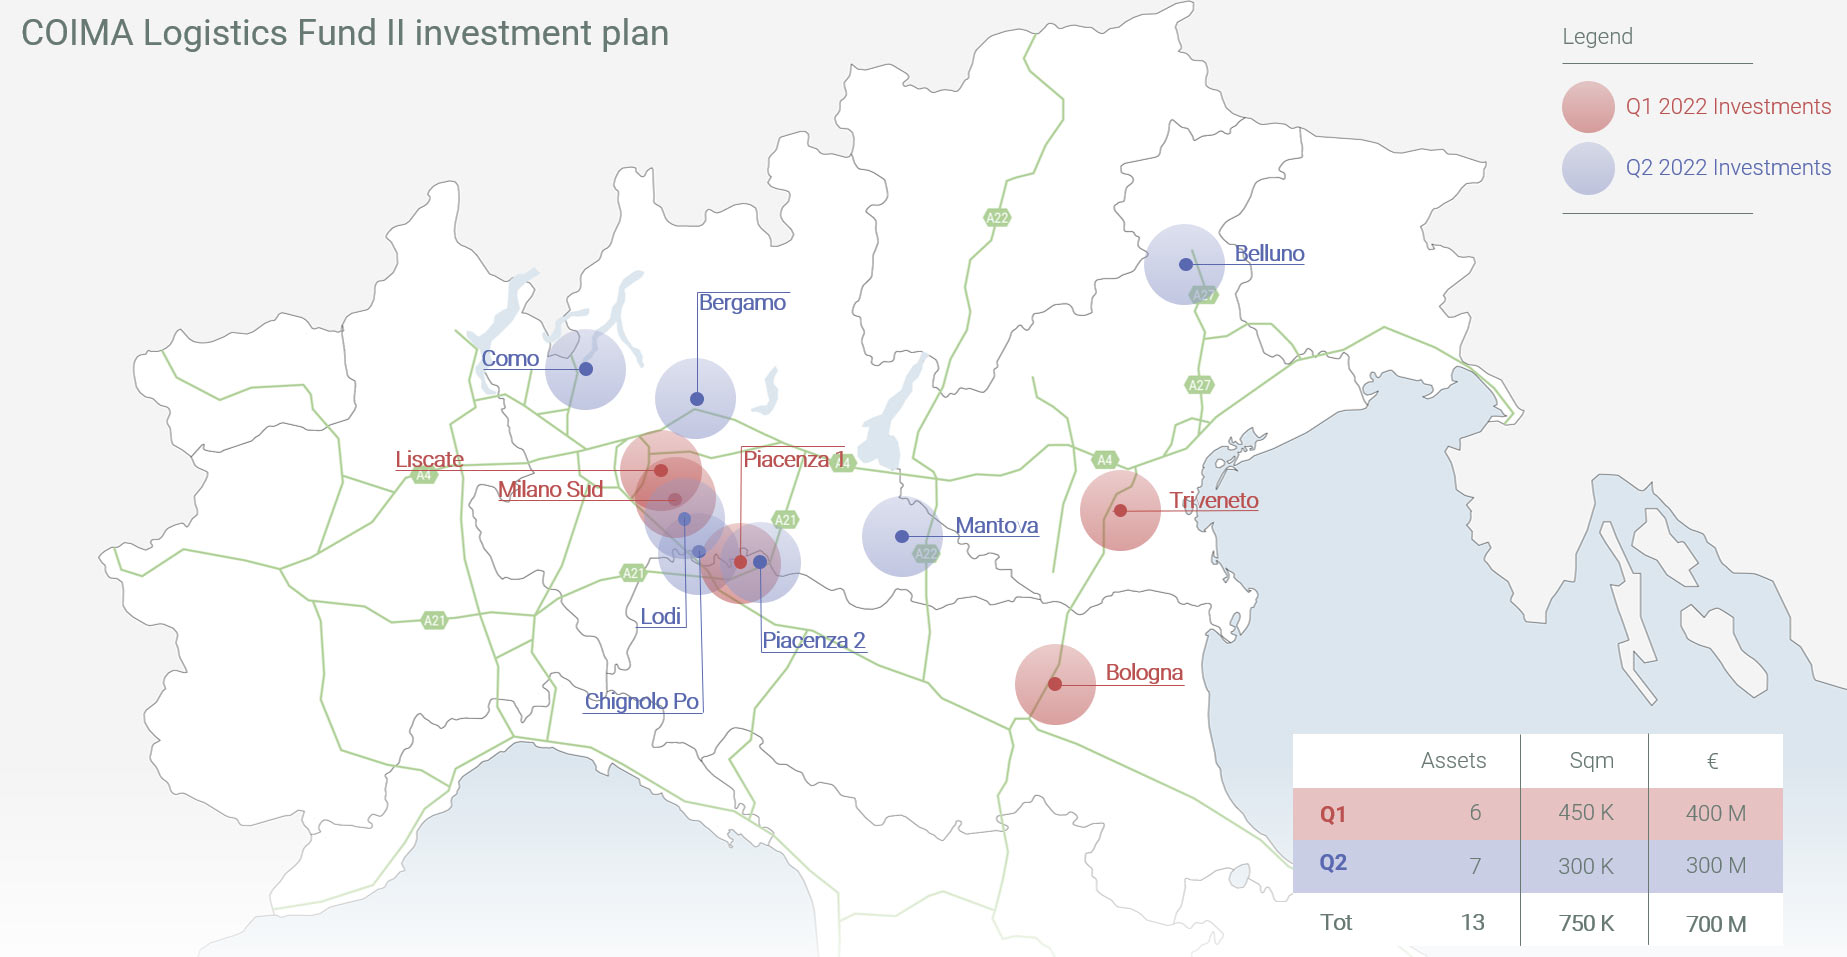Select the Bergamo location label
This screenshot has height=957, width=1847.
[742, 302]
